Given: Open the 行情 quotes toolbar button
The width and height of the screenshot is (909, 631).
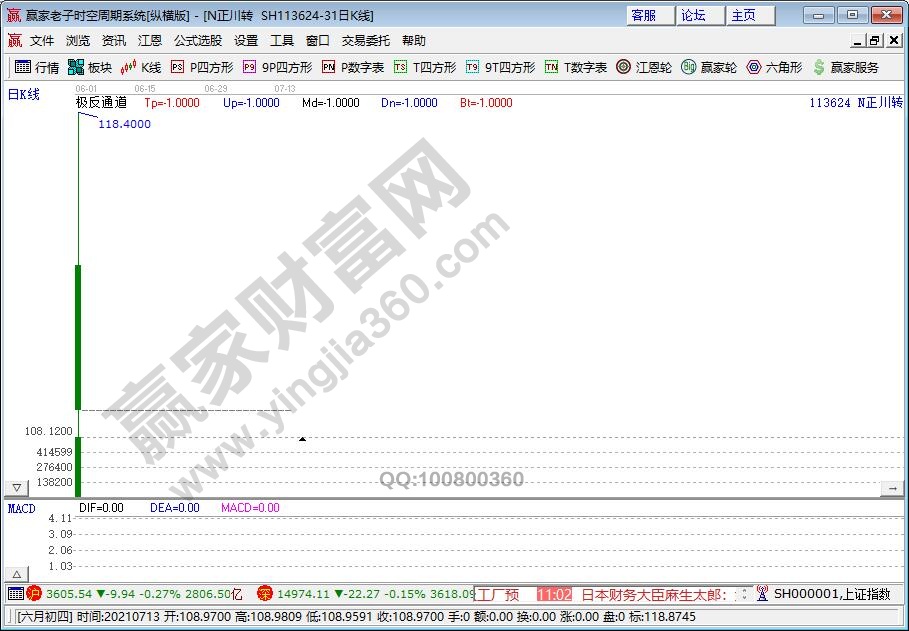Looking at the screenshot, I should tap(37, 67).
